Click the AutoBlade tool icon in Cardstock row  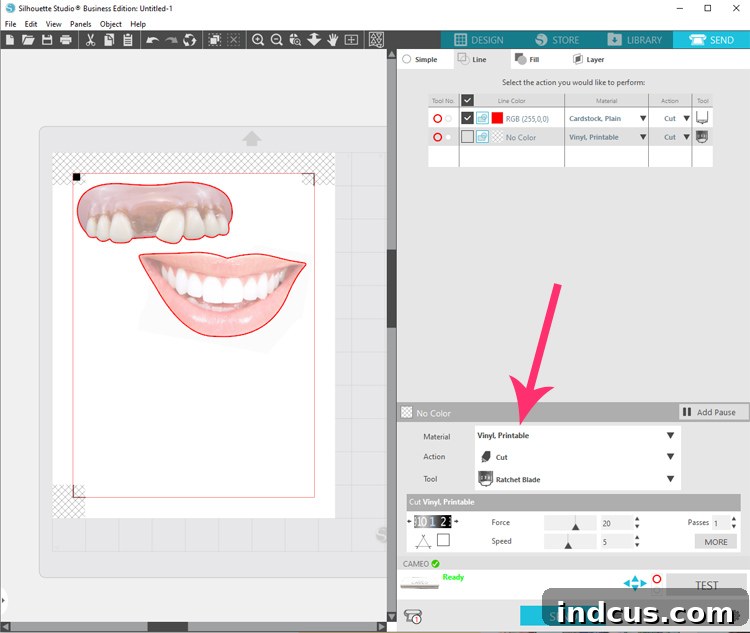[x=702, y=118]
